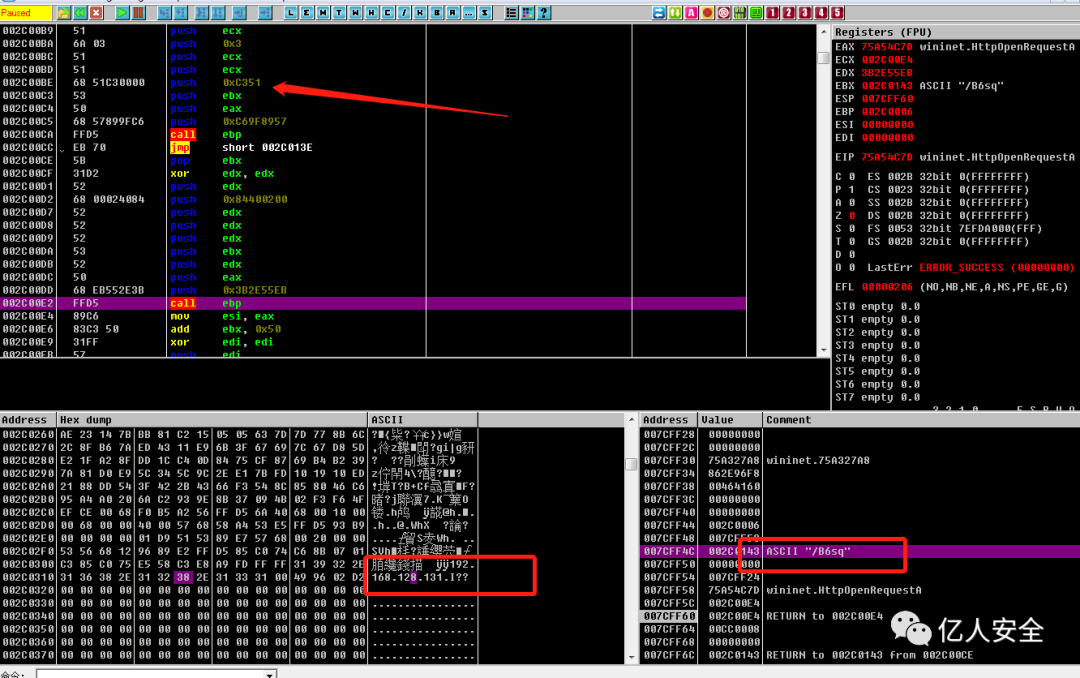Click the dark red target-circle plugin icon
1080x678 pixels.
[724, 12]
